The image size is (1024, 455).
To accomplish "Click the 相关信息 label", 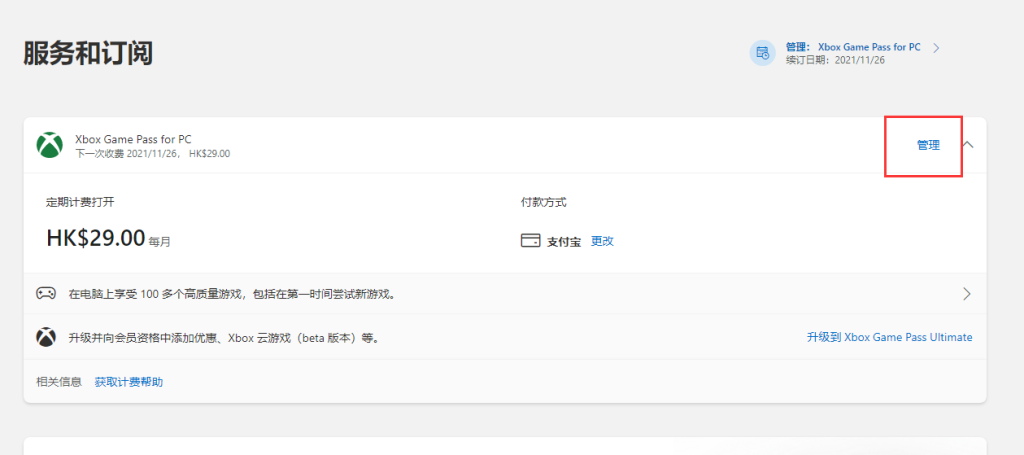I will click(59, 382).
